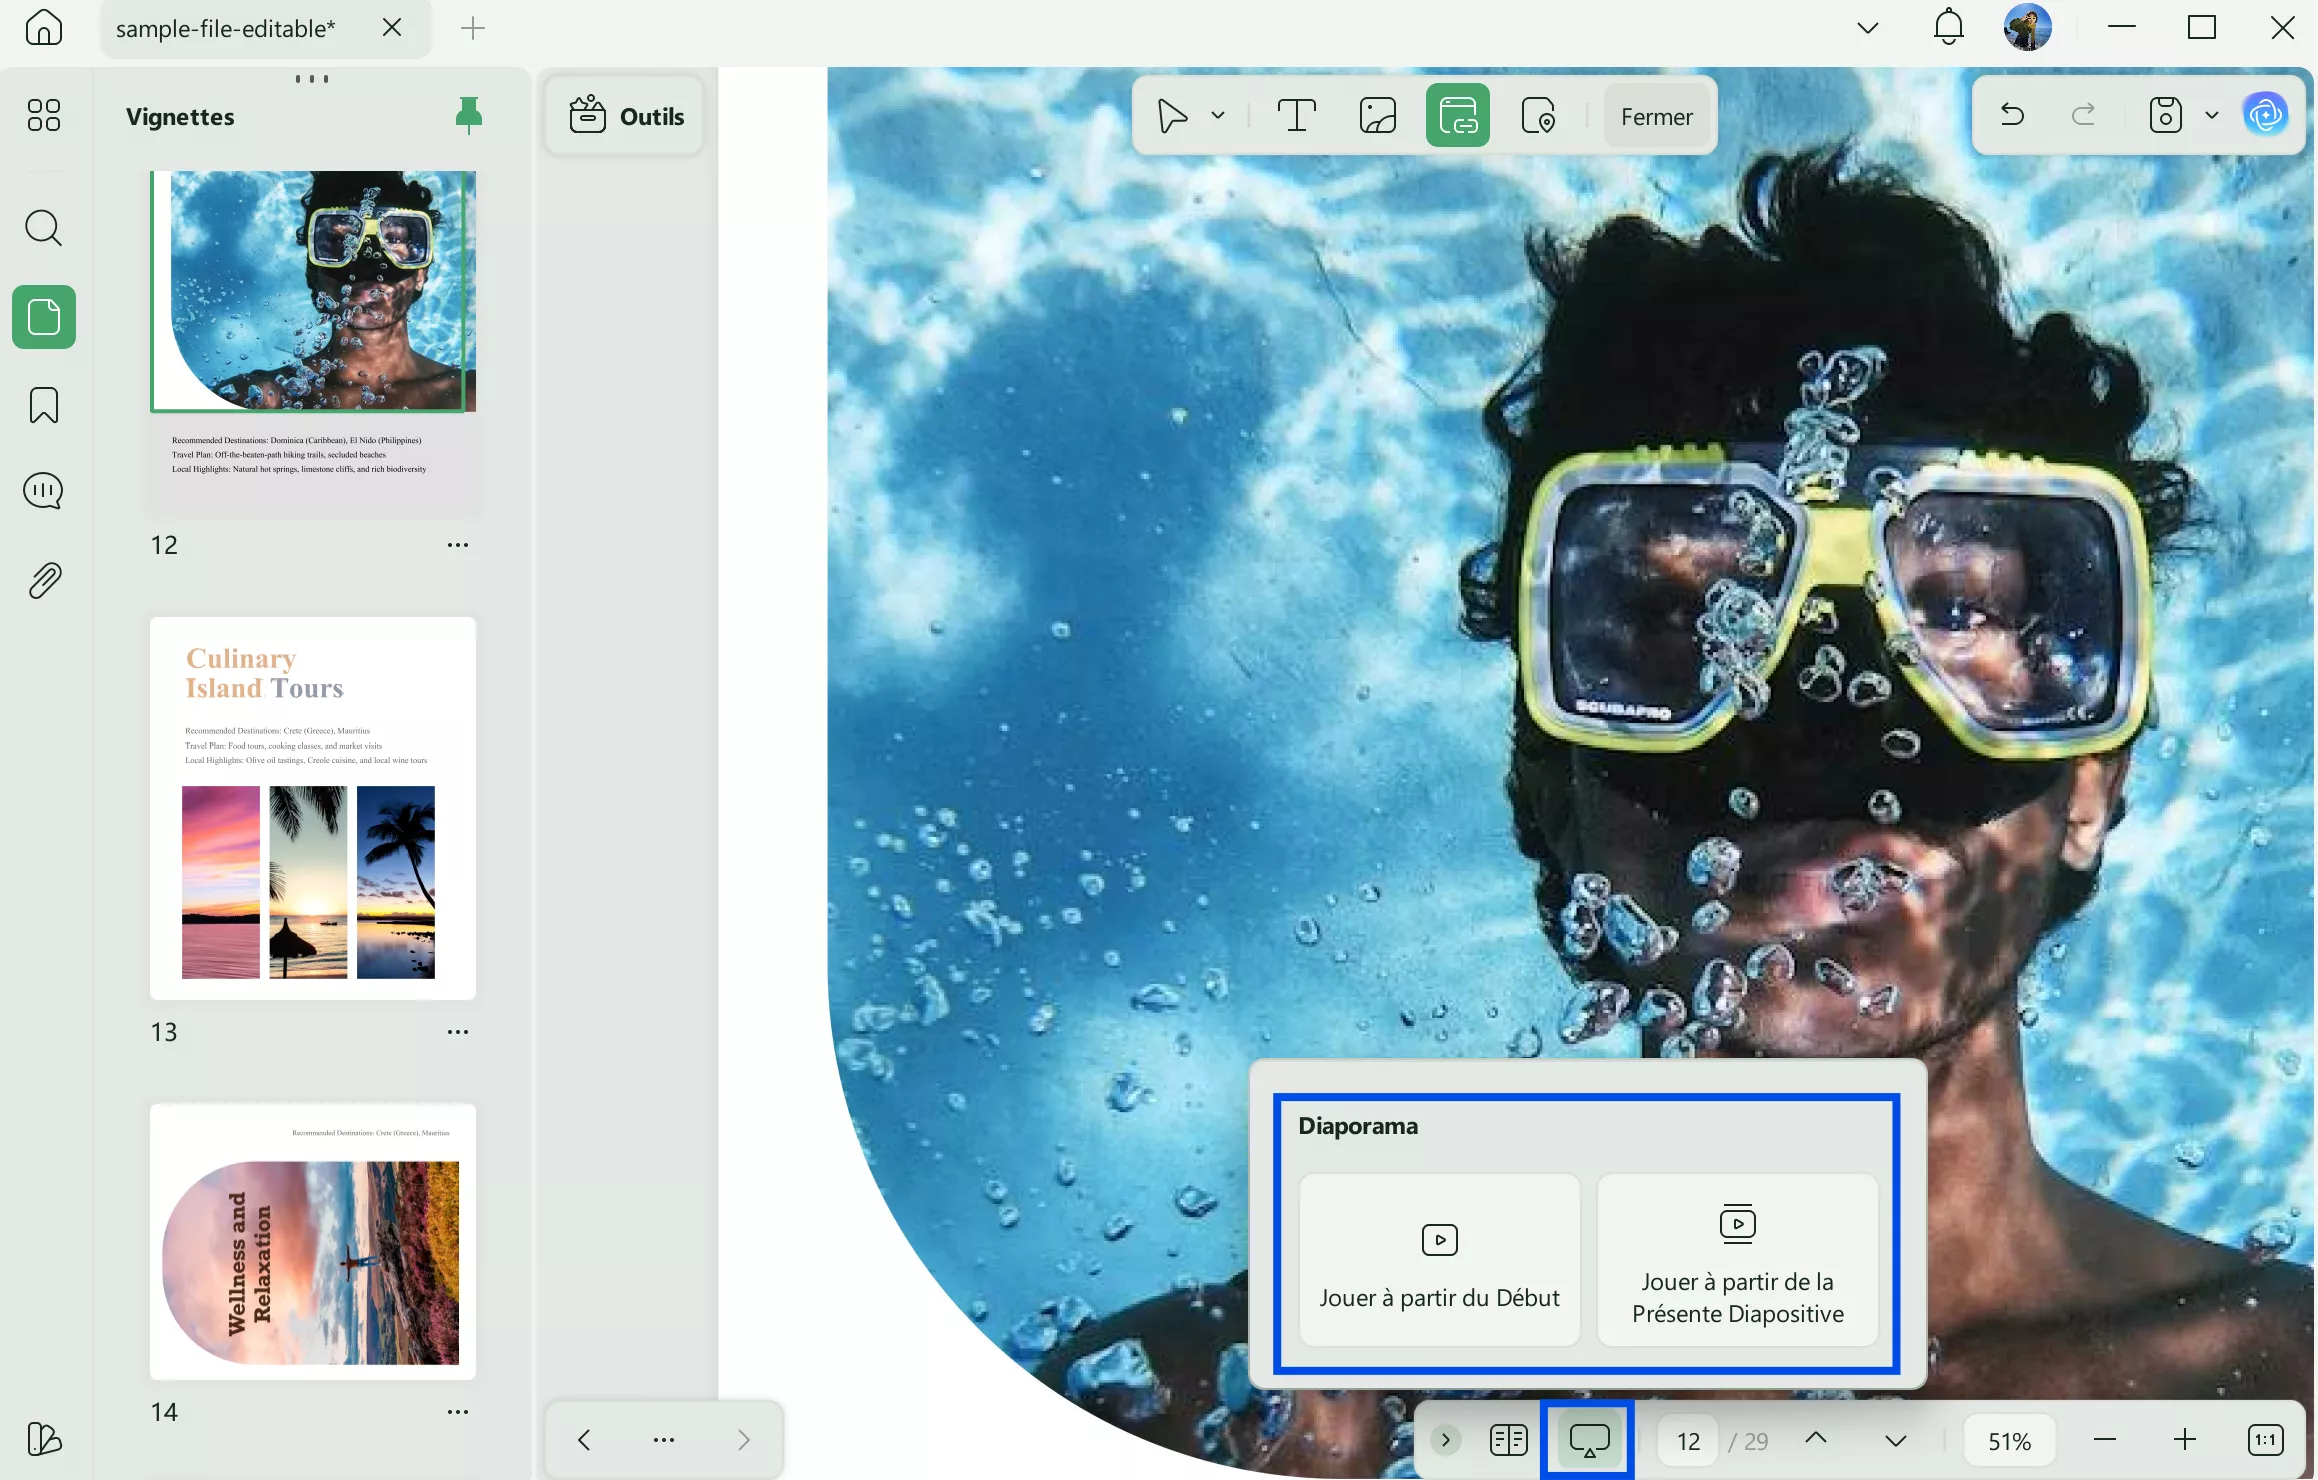Click Fermer to close editing

tap(1656, 116)
